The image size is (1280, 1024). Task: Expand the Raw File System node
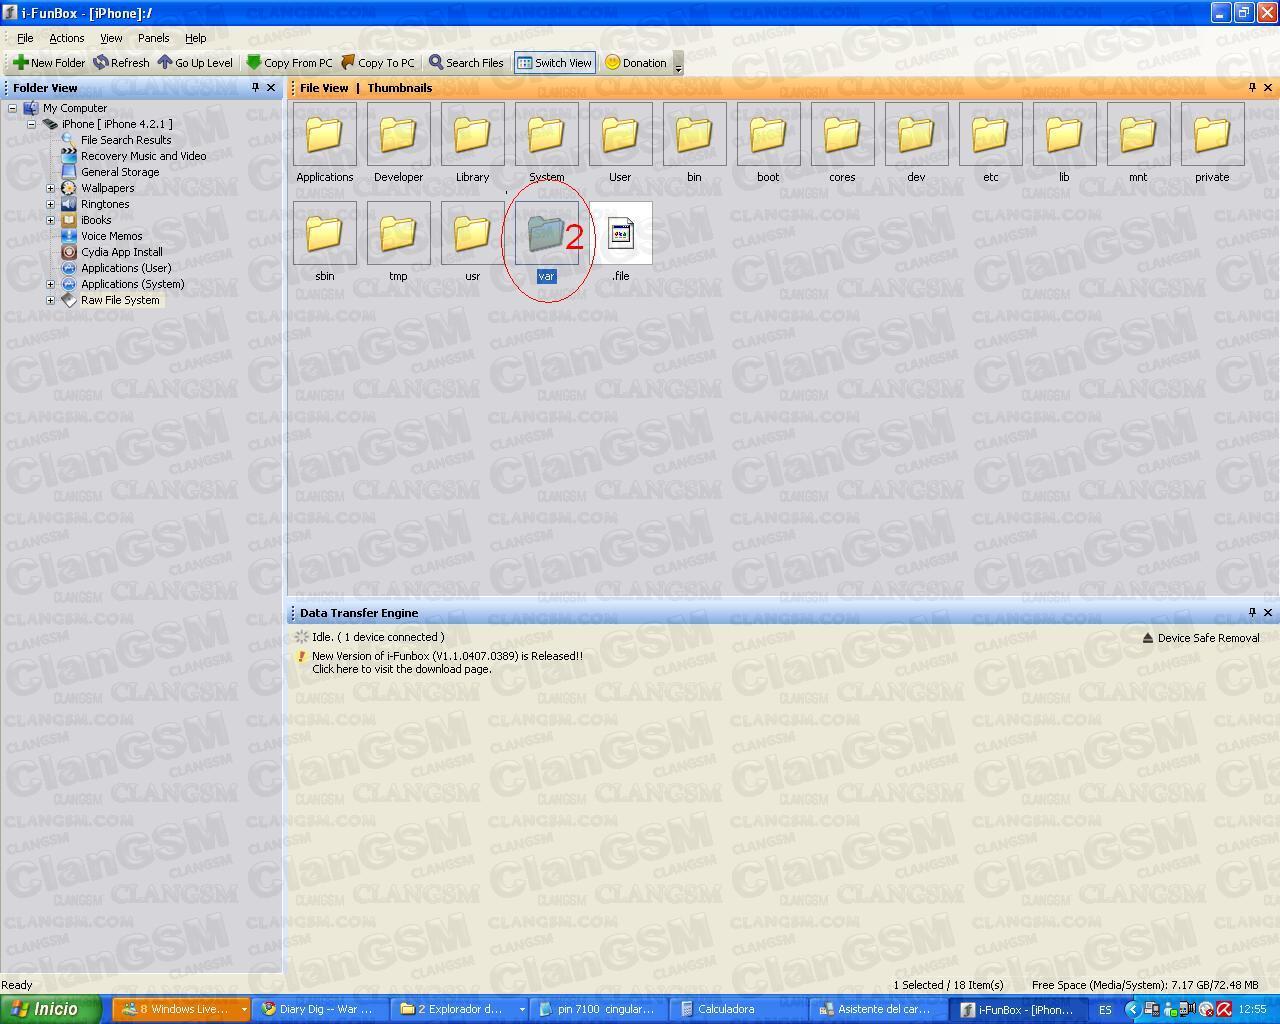coord(50,300)
